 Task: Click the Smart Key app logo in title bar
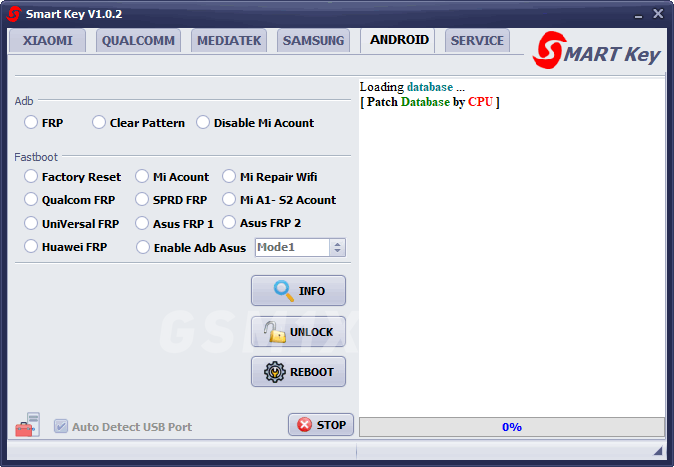[x=13, y=14]
